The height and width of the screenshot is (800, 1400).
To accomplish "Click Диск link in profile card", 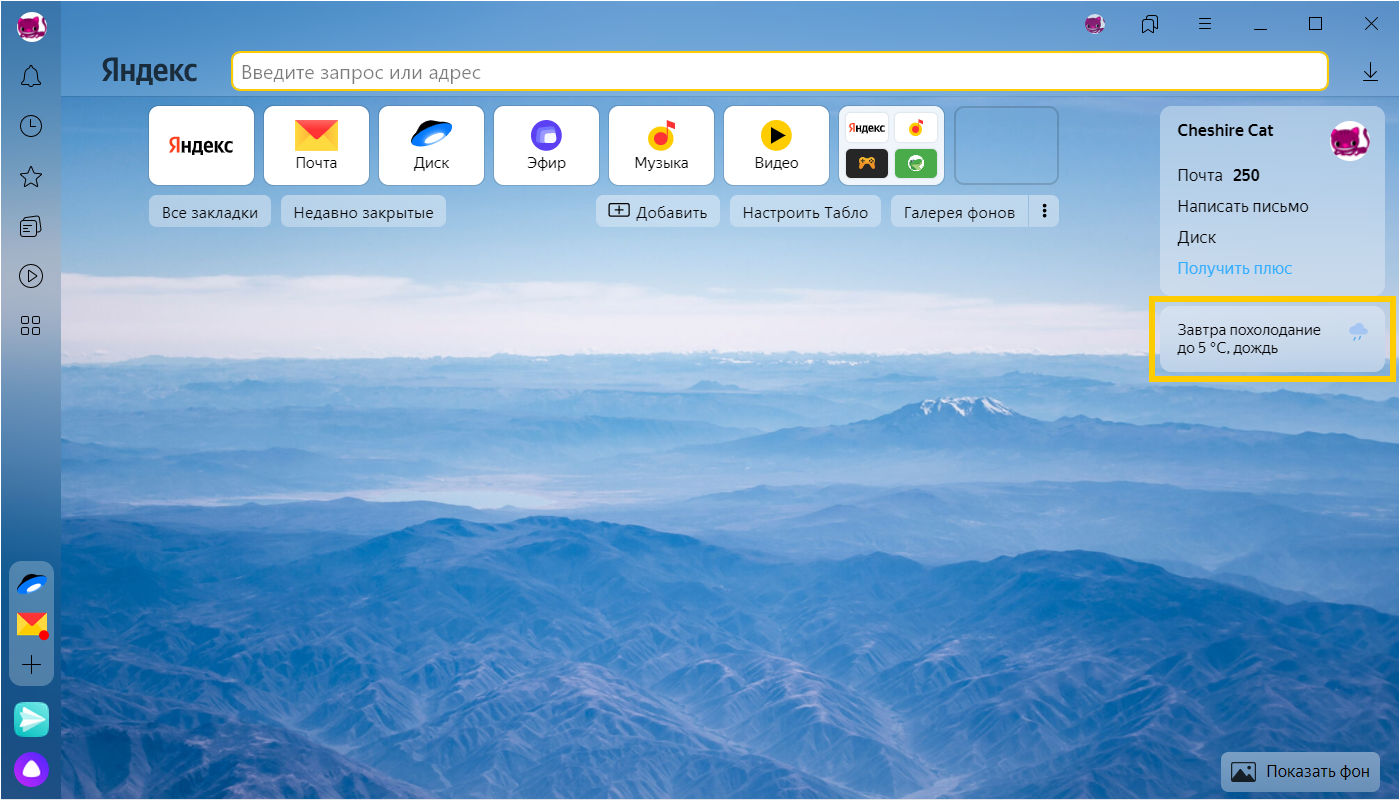I will 1197,237.
